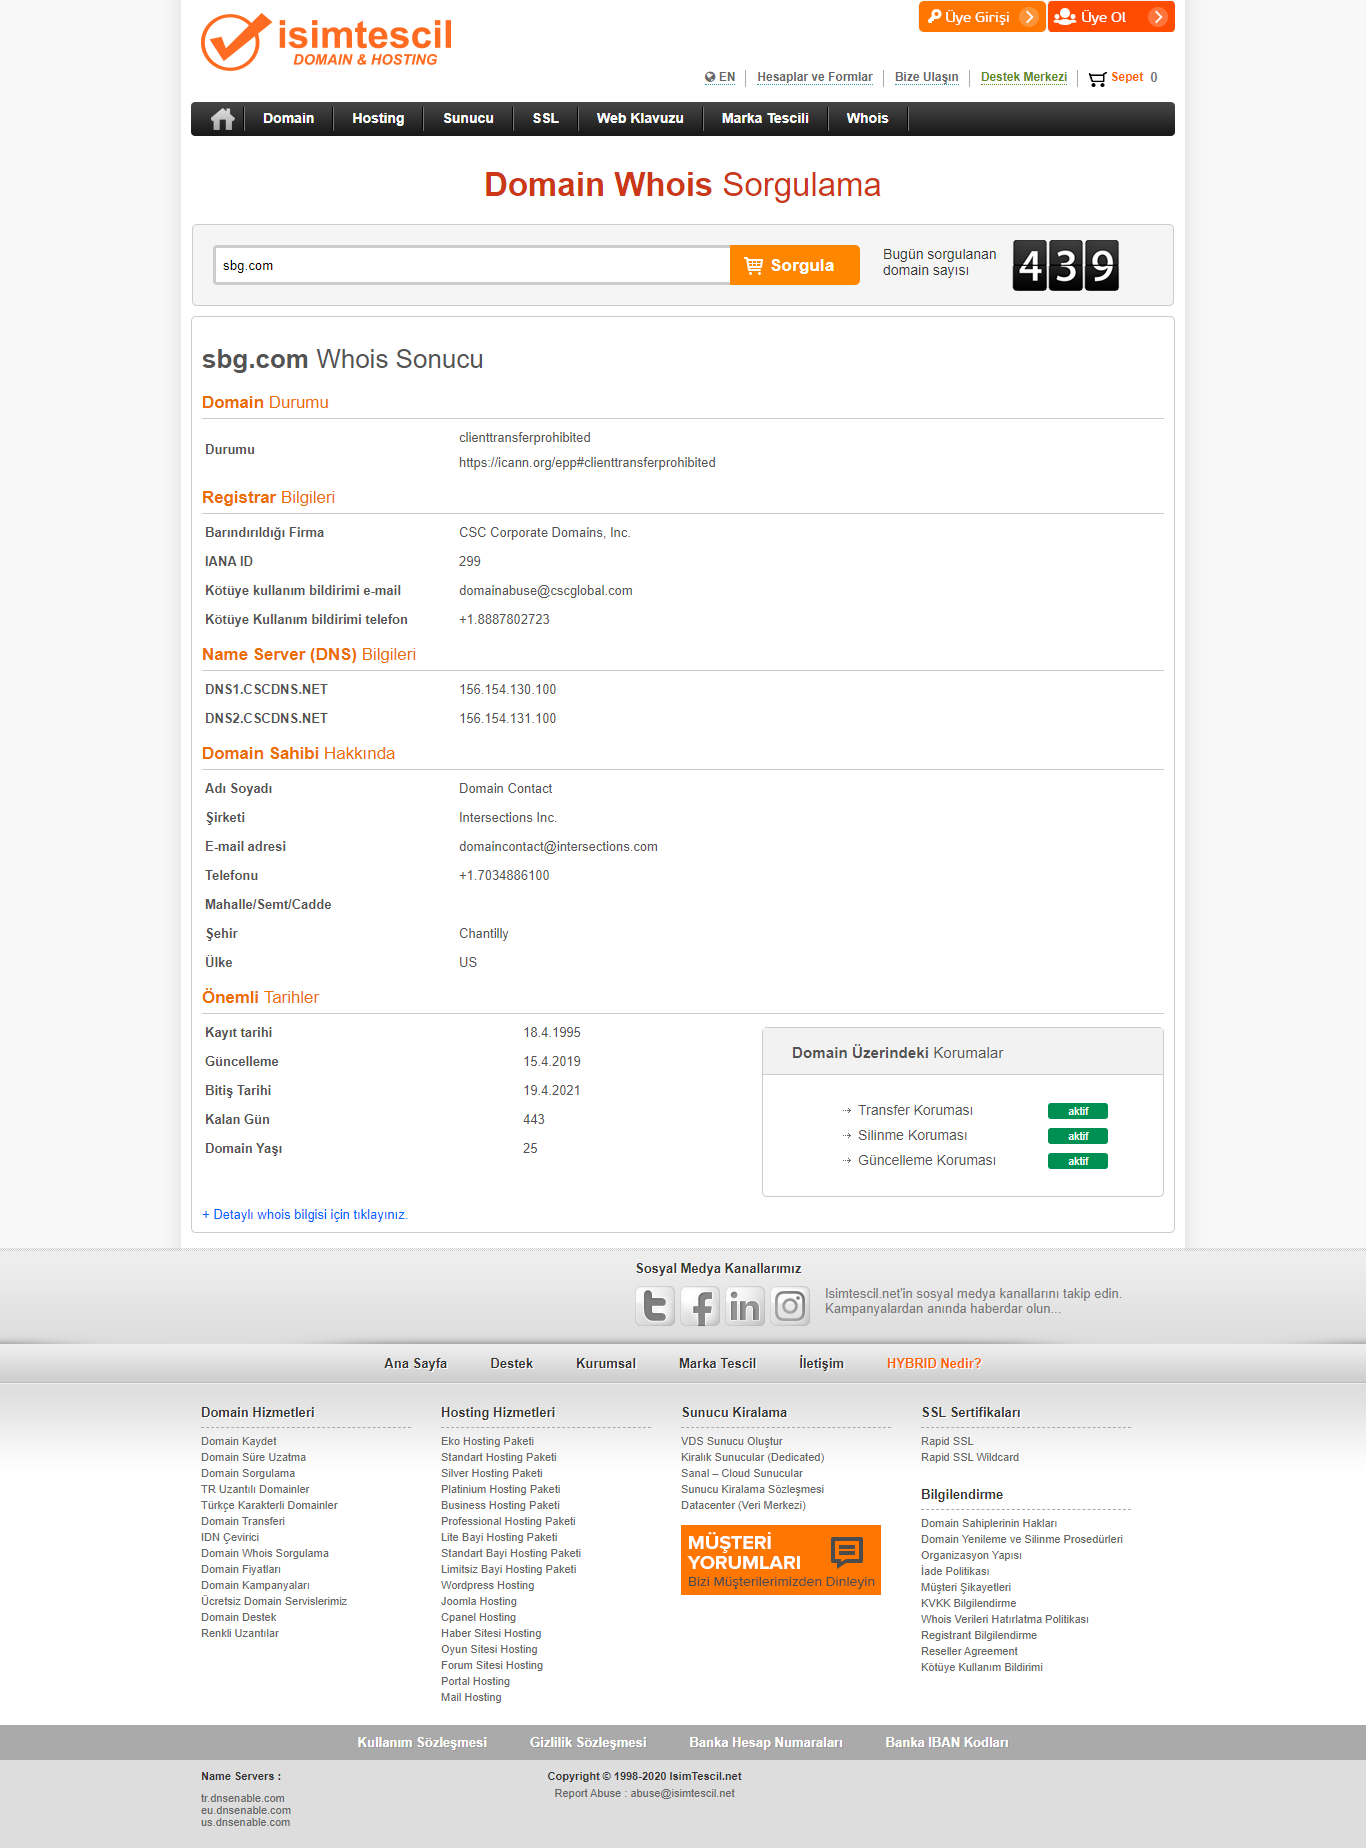
Task: Open the Hosting menu
Action: pyautogui.click(x=378, y=118)
